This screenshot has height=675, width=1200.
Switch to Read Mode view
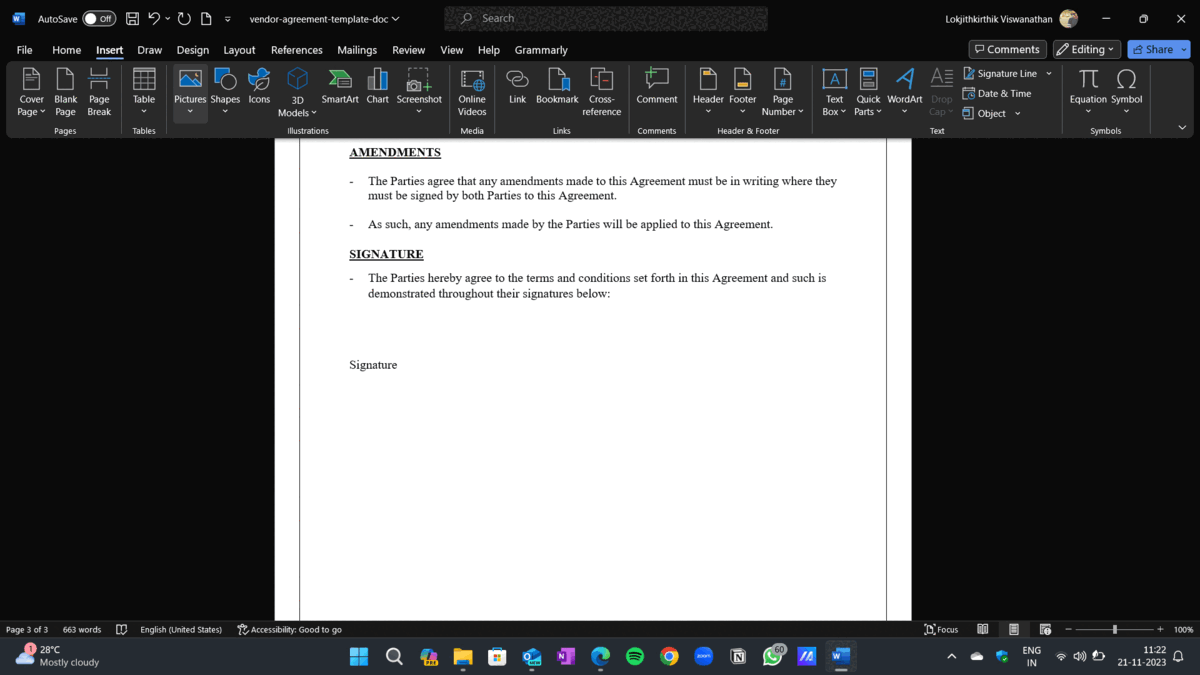click(x=983, y=630)
